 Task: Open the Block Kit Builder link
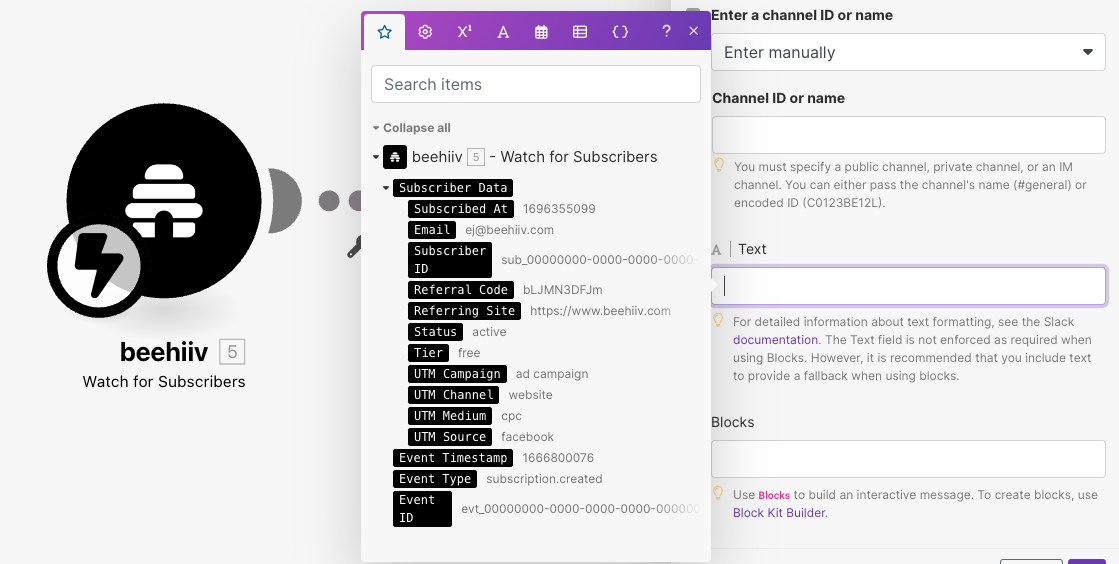point(779,513)
